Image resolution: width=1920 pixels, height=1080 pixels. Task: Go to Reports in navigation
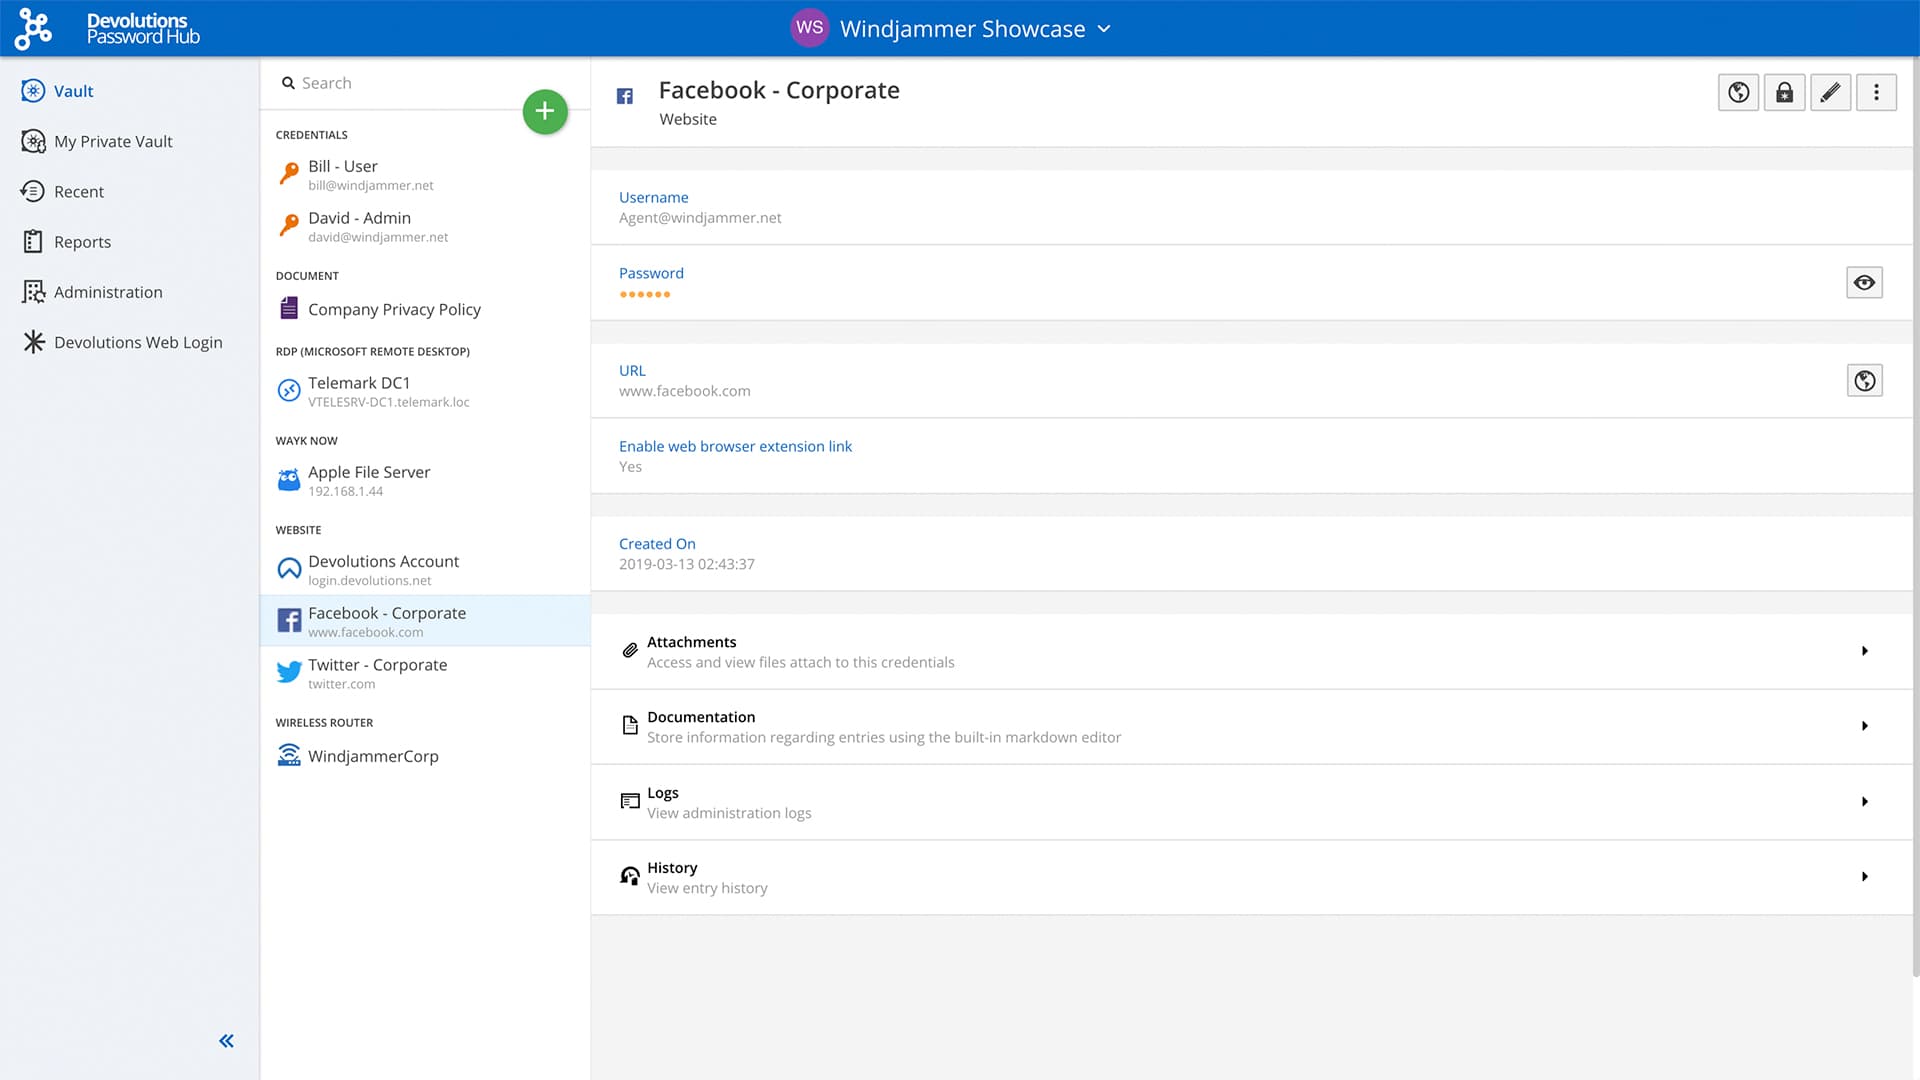click(82, 242)
